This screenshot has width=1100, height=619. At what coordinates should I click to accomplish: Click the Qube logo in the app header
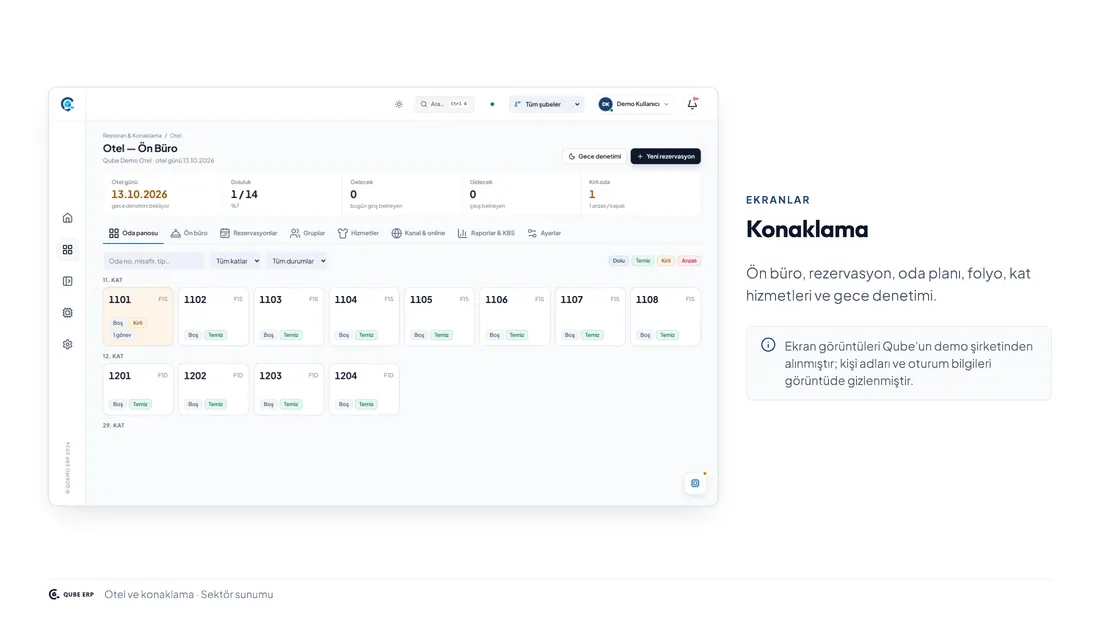coord(67,105)
